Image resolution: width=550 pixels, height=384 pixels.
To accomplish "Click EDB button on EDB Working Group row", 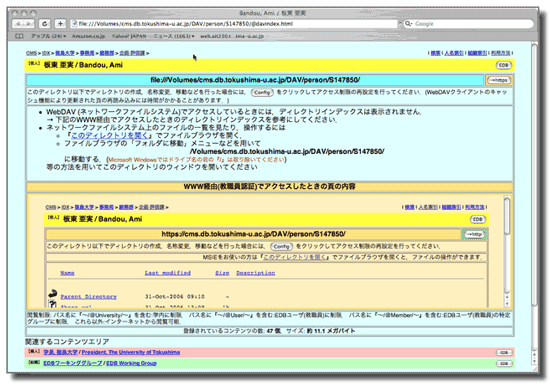I will tap(504, 364).
